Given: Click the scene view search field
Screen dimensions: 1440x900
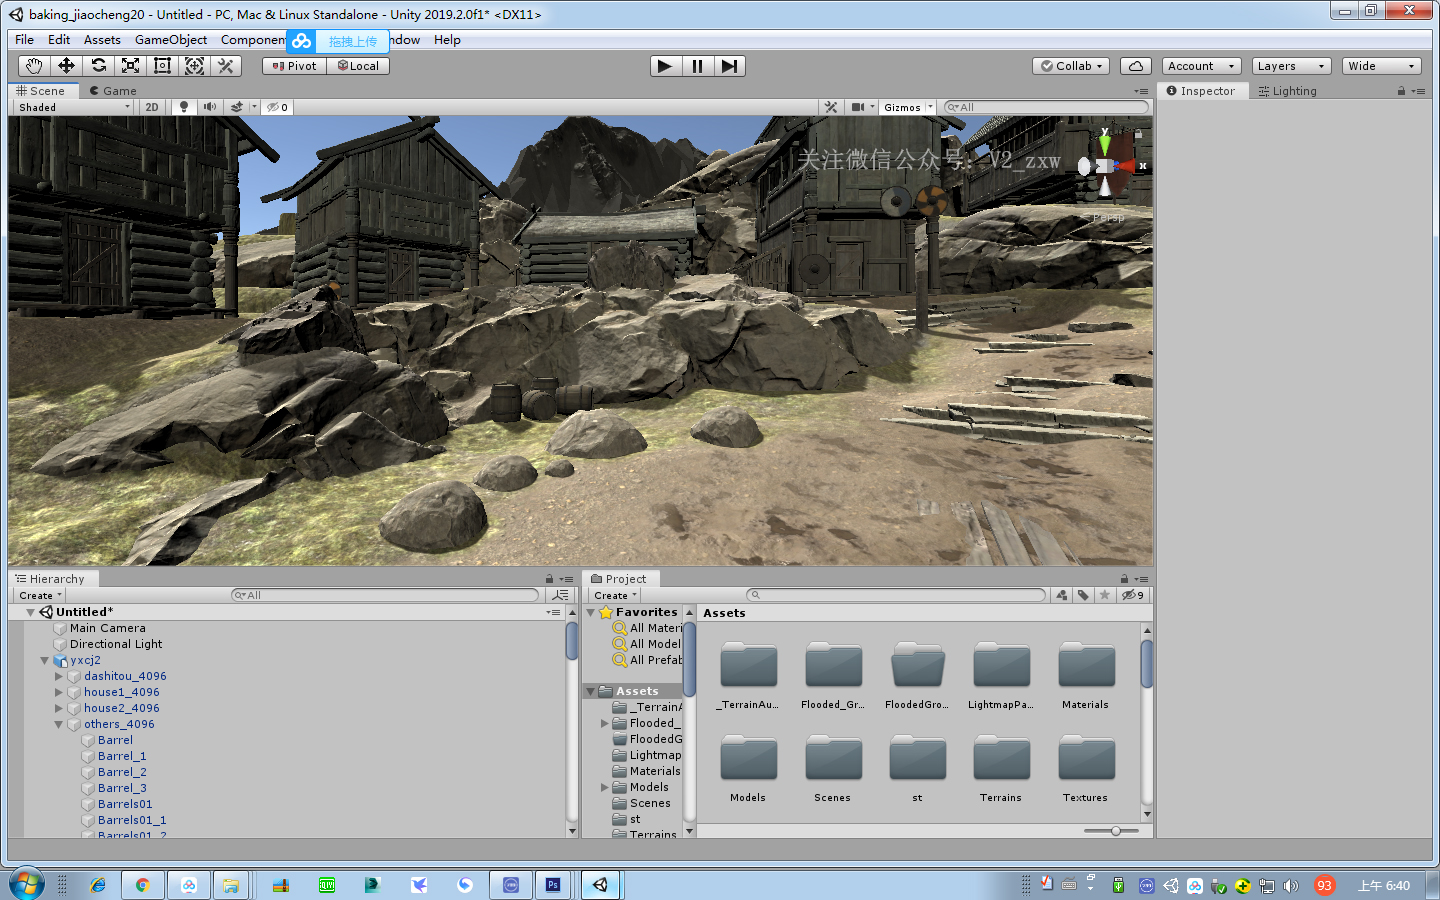Looking at the screenshot, I should (x=1047, y=107).
